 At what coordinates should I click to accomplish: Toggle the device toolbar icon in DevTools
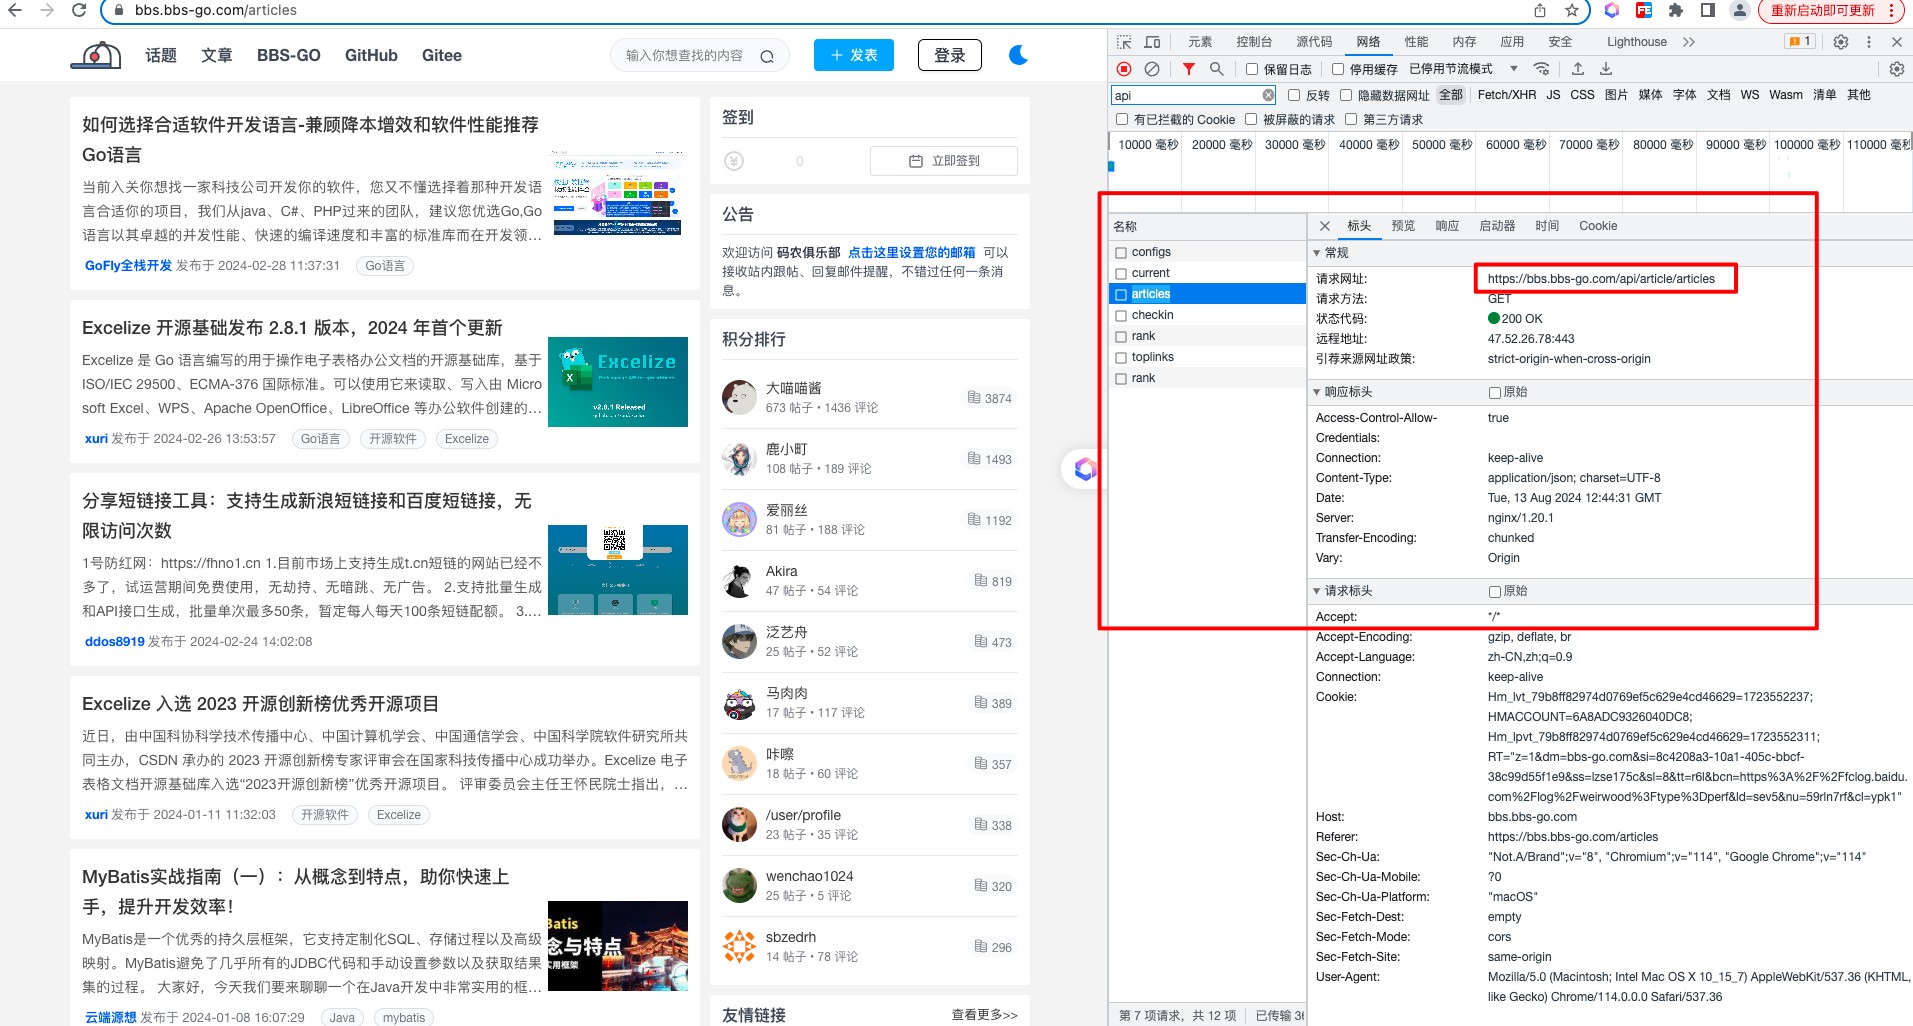pos(1152,42)
